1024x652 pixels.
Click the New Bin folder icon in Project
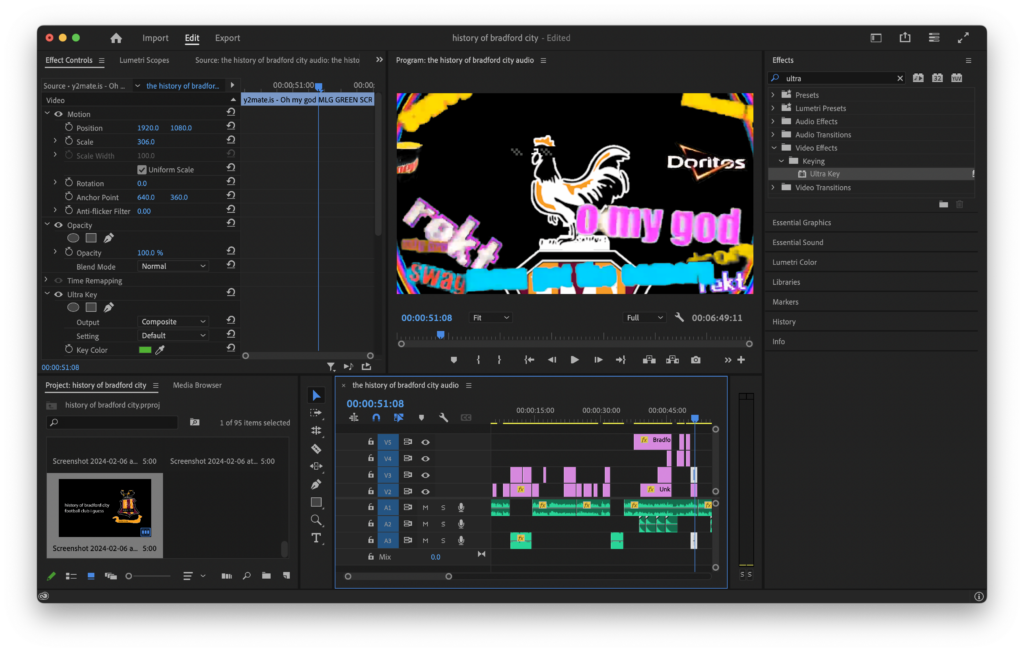(266, 576)
